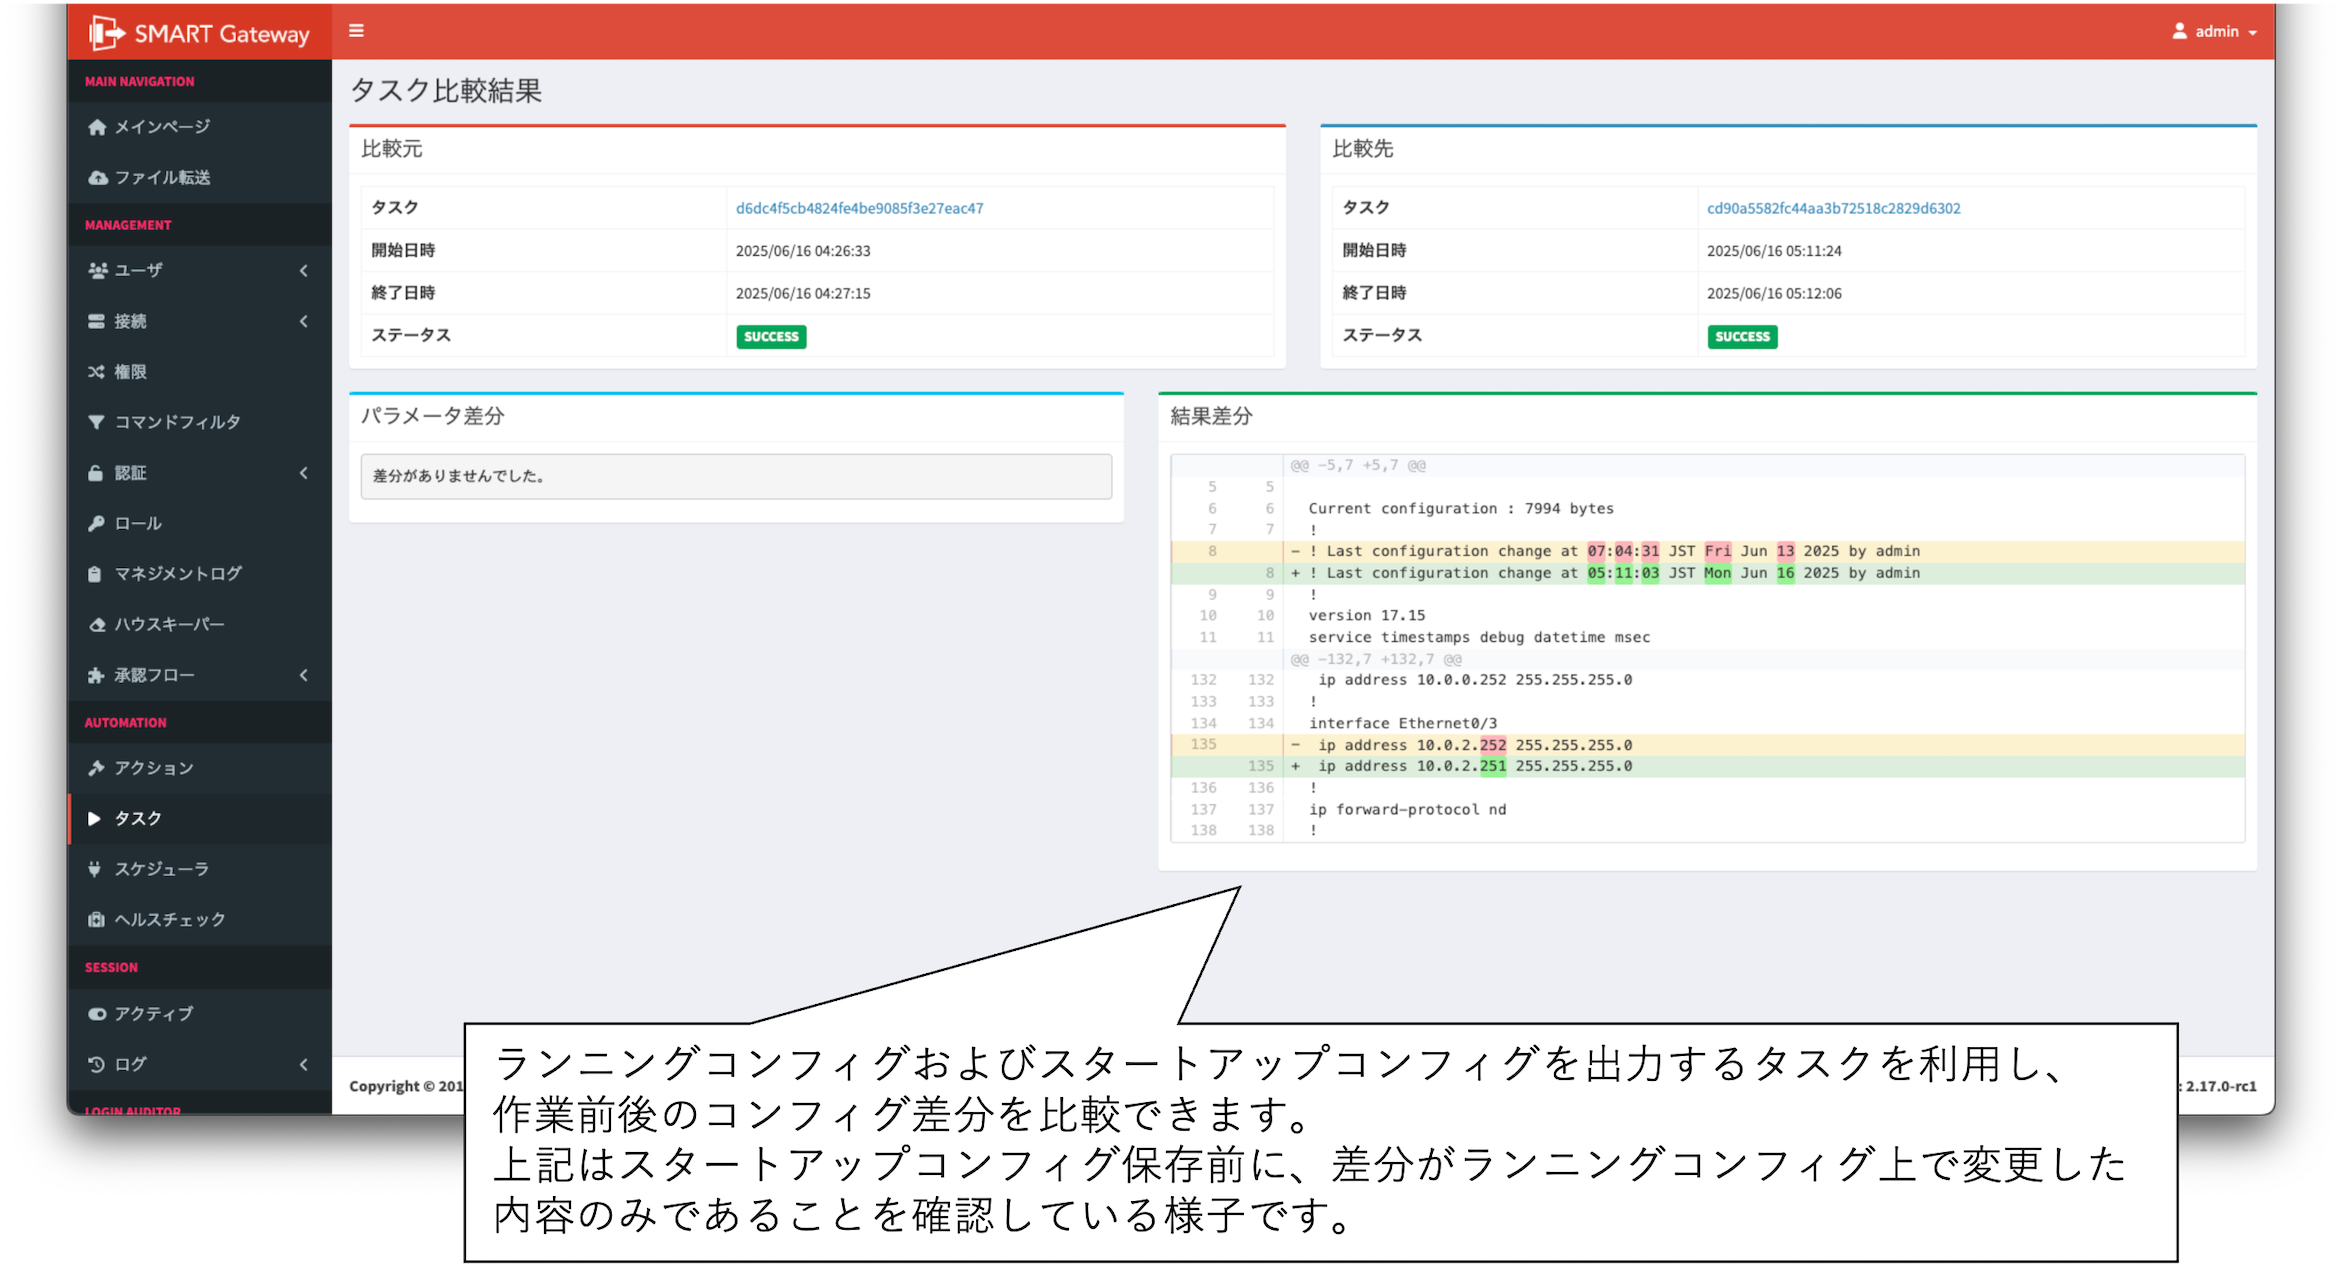This screenshot has width=2339, height=1270.
Task: Expand the 承認フロー submenu chevron
Action: pos(304,675)
